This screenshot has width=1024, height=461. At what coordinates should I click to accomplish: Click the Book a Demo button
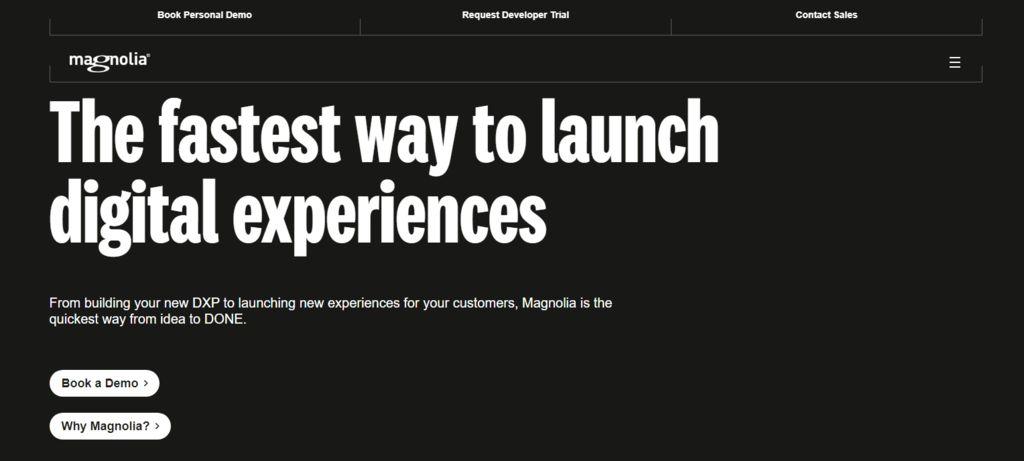point(104,383)
